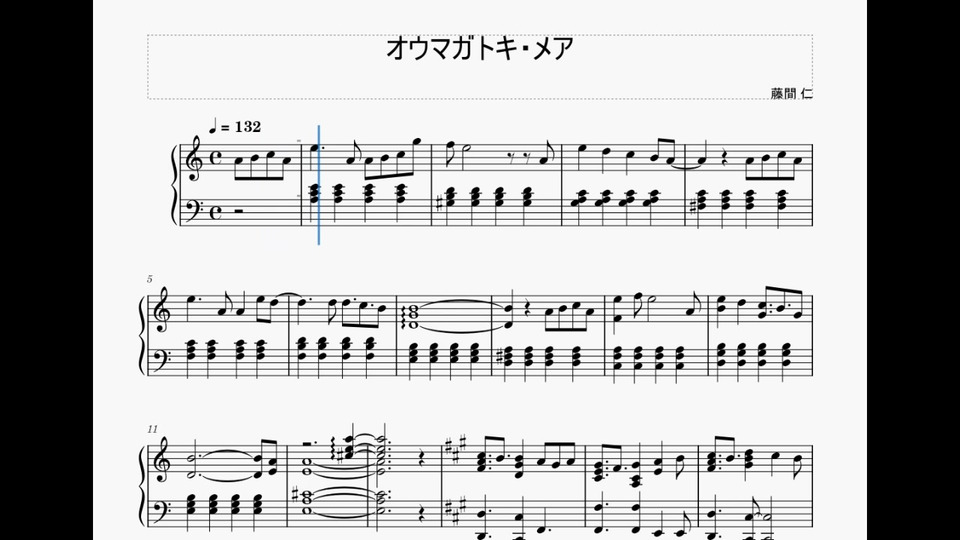Viewport: 960px width, 540px height.
Task: Click the common time signature on the top bass staff
Action: tap(216, 212)
